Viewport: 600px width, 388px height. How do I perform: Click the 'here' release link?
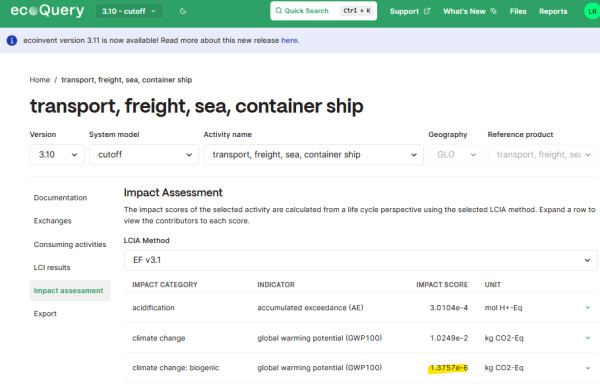click(289, 40)
